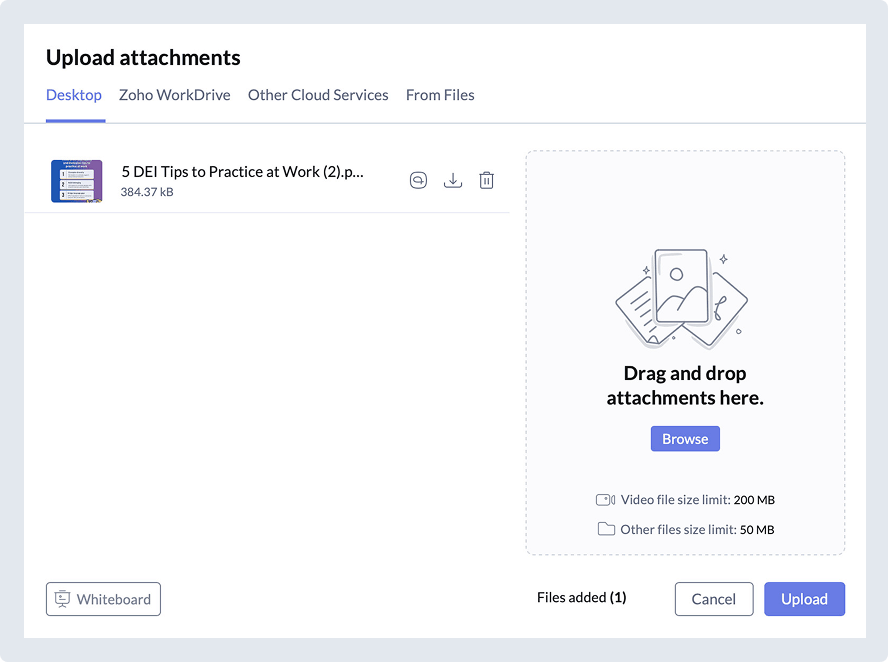Click the Upload button
This screenshot has width=888, height=662.
coord(804,599)
